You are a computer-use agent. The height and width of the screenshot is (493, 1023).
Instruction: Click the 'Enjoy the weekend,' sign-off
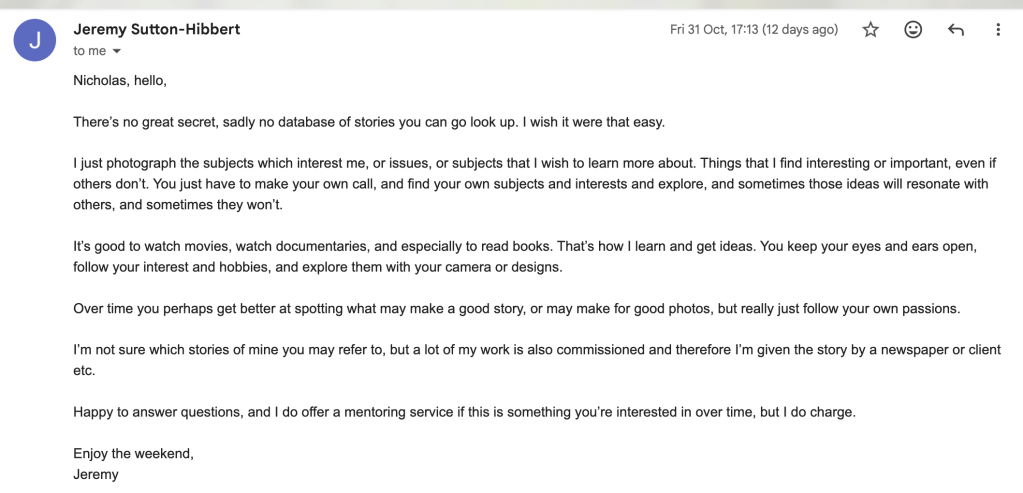[133, 454]
